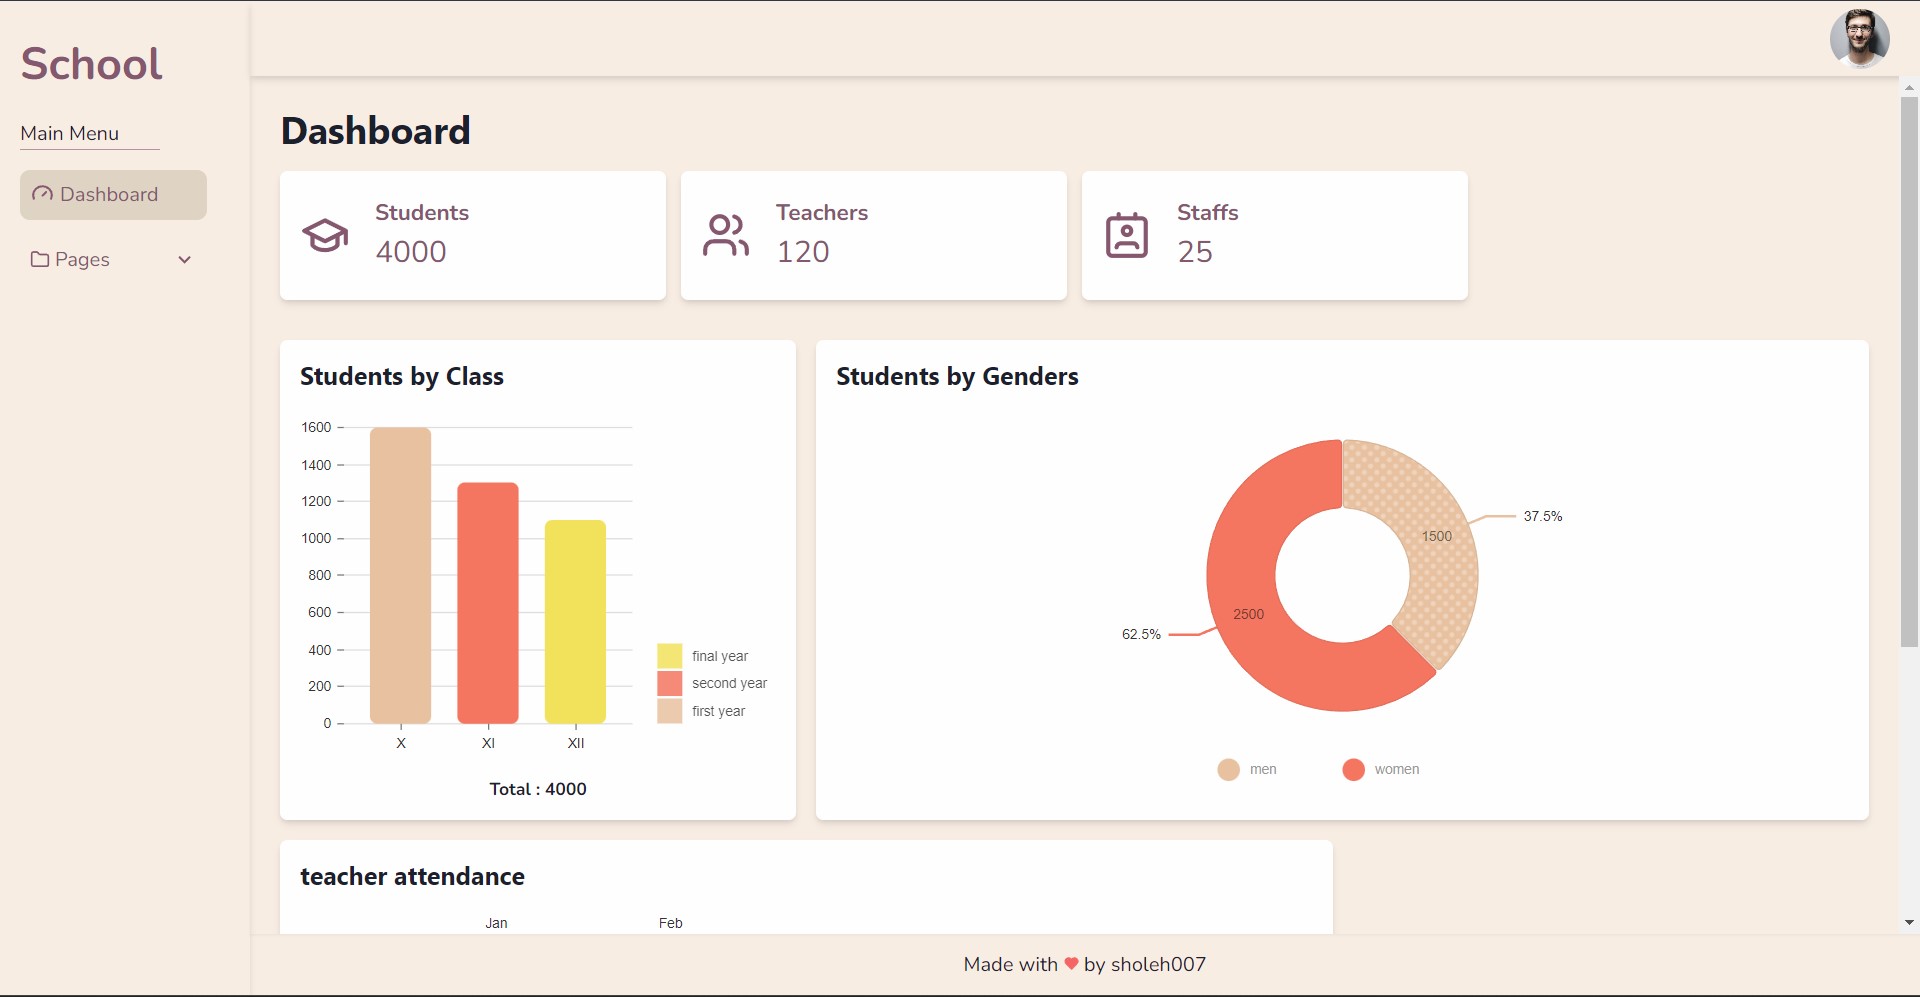The height and width of the screenshot is (997, 1920).
Task: Select the Teachers 120 card
Action: [x=874, y=235]
